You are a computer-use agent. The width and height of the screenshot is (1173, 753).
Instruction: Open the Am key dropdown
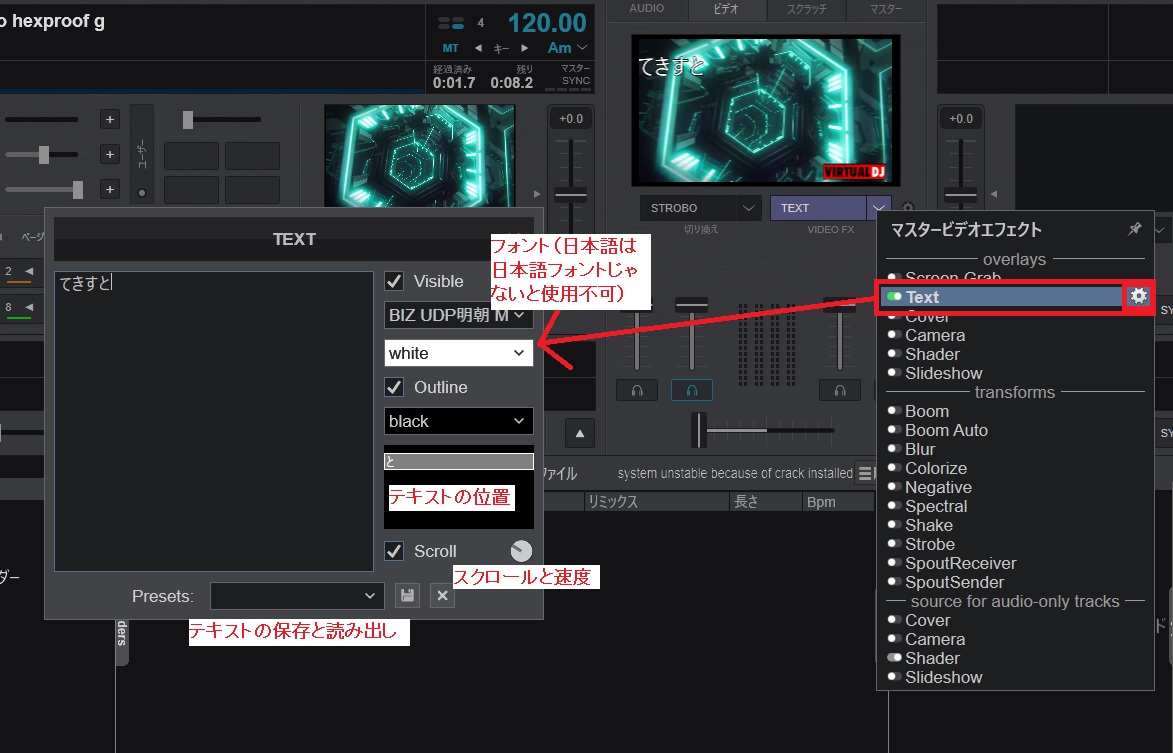[x=567, y=48]
